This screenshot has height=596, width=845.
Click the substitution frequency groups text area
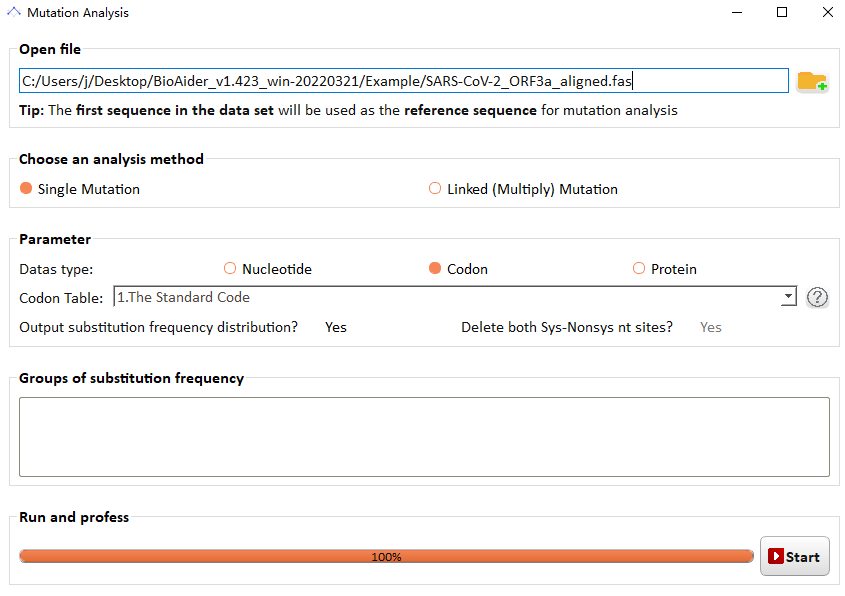pos(424,437)
